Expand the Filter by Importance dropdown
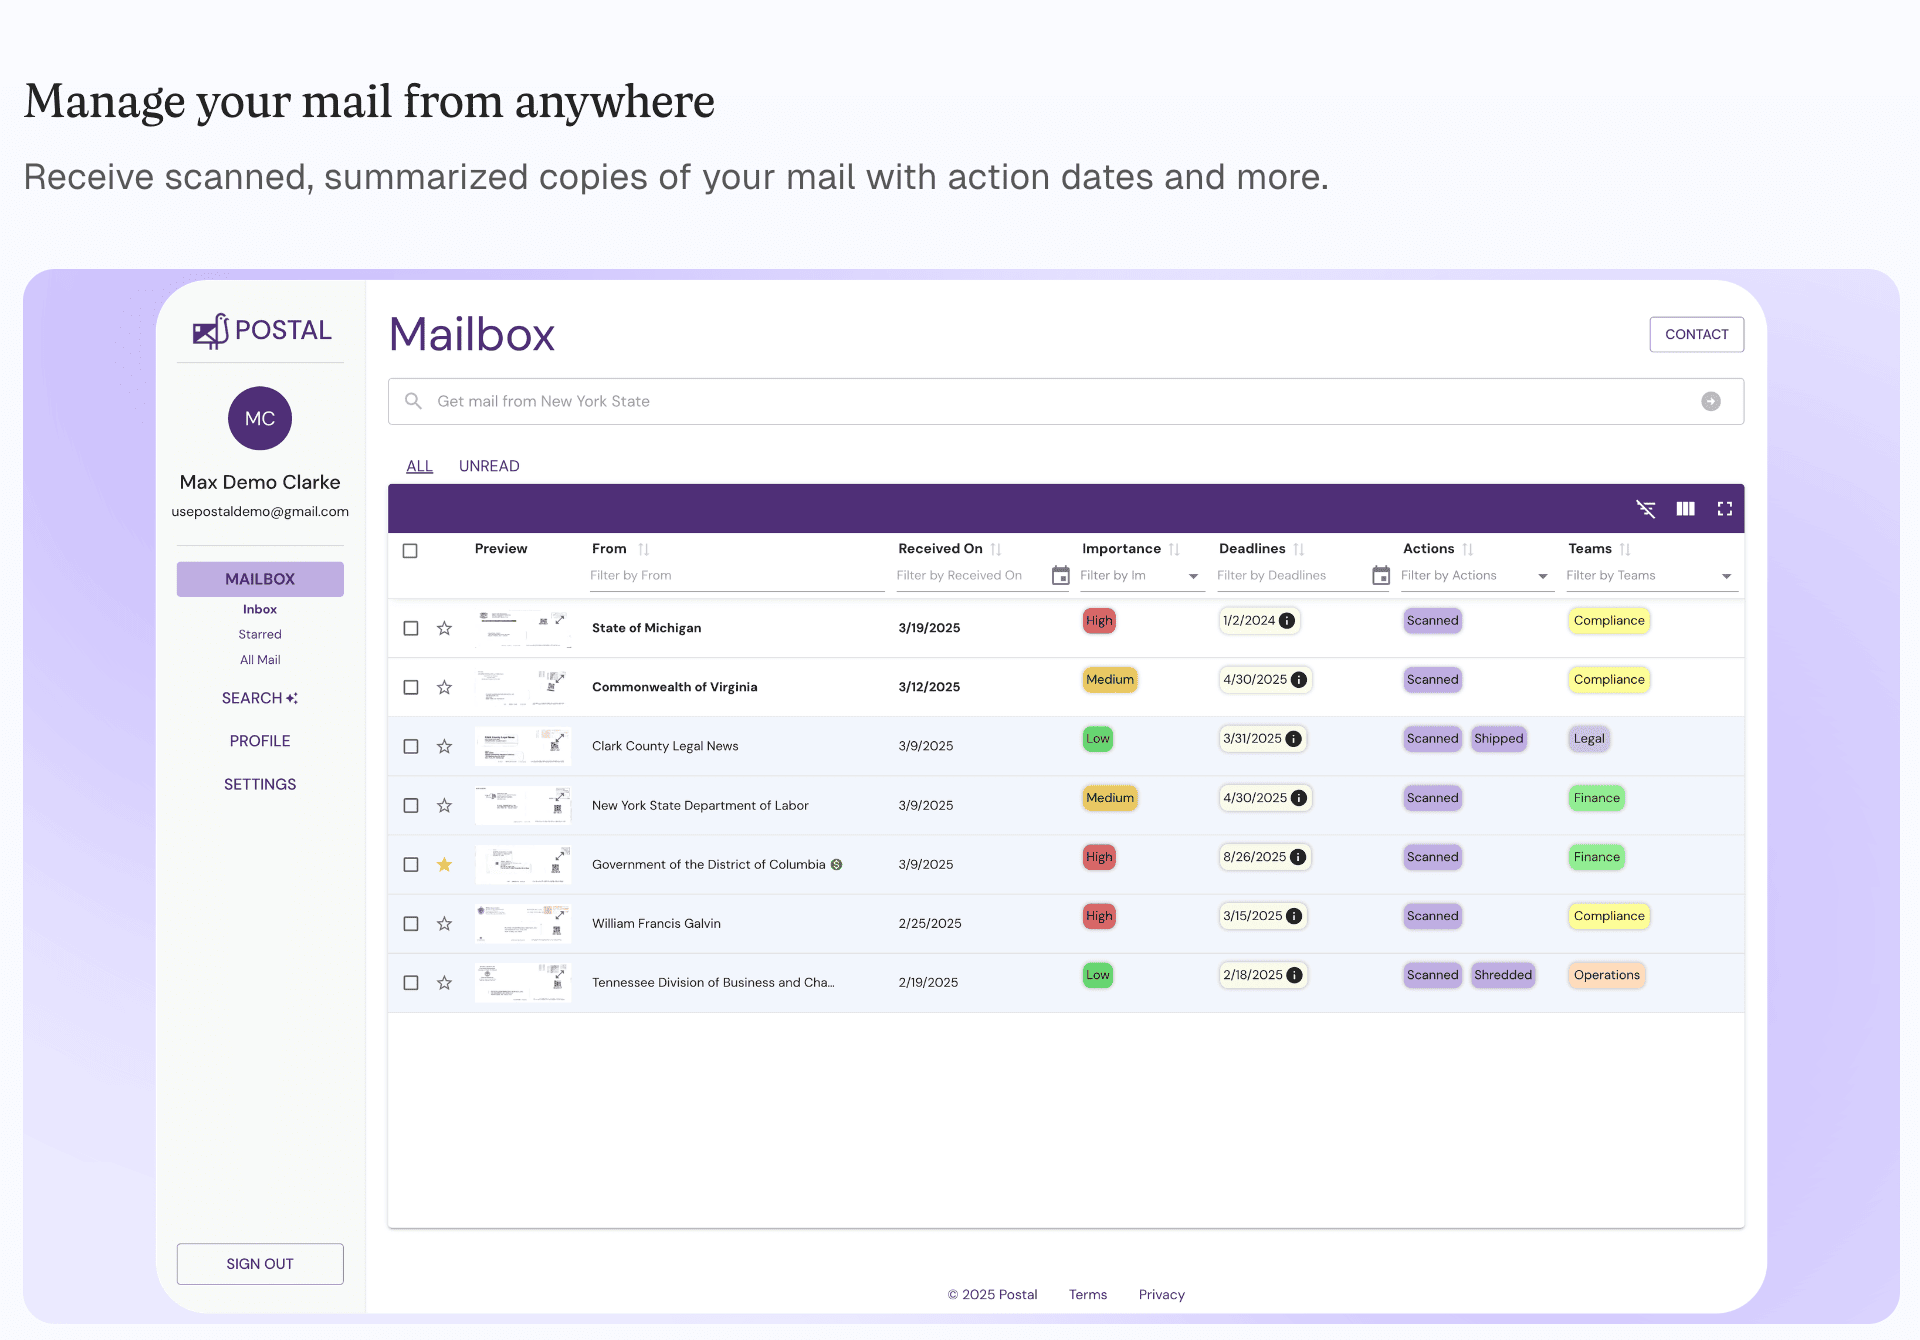Image resolution: width=1920 pixels, height=1340 pixels. 1192,576
